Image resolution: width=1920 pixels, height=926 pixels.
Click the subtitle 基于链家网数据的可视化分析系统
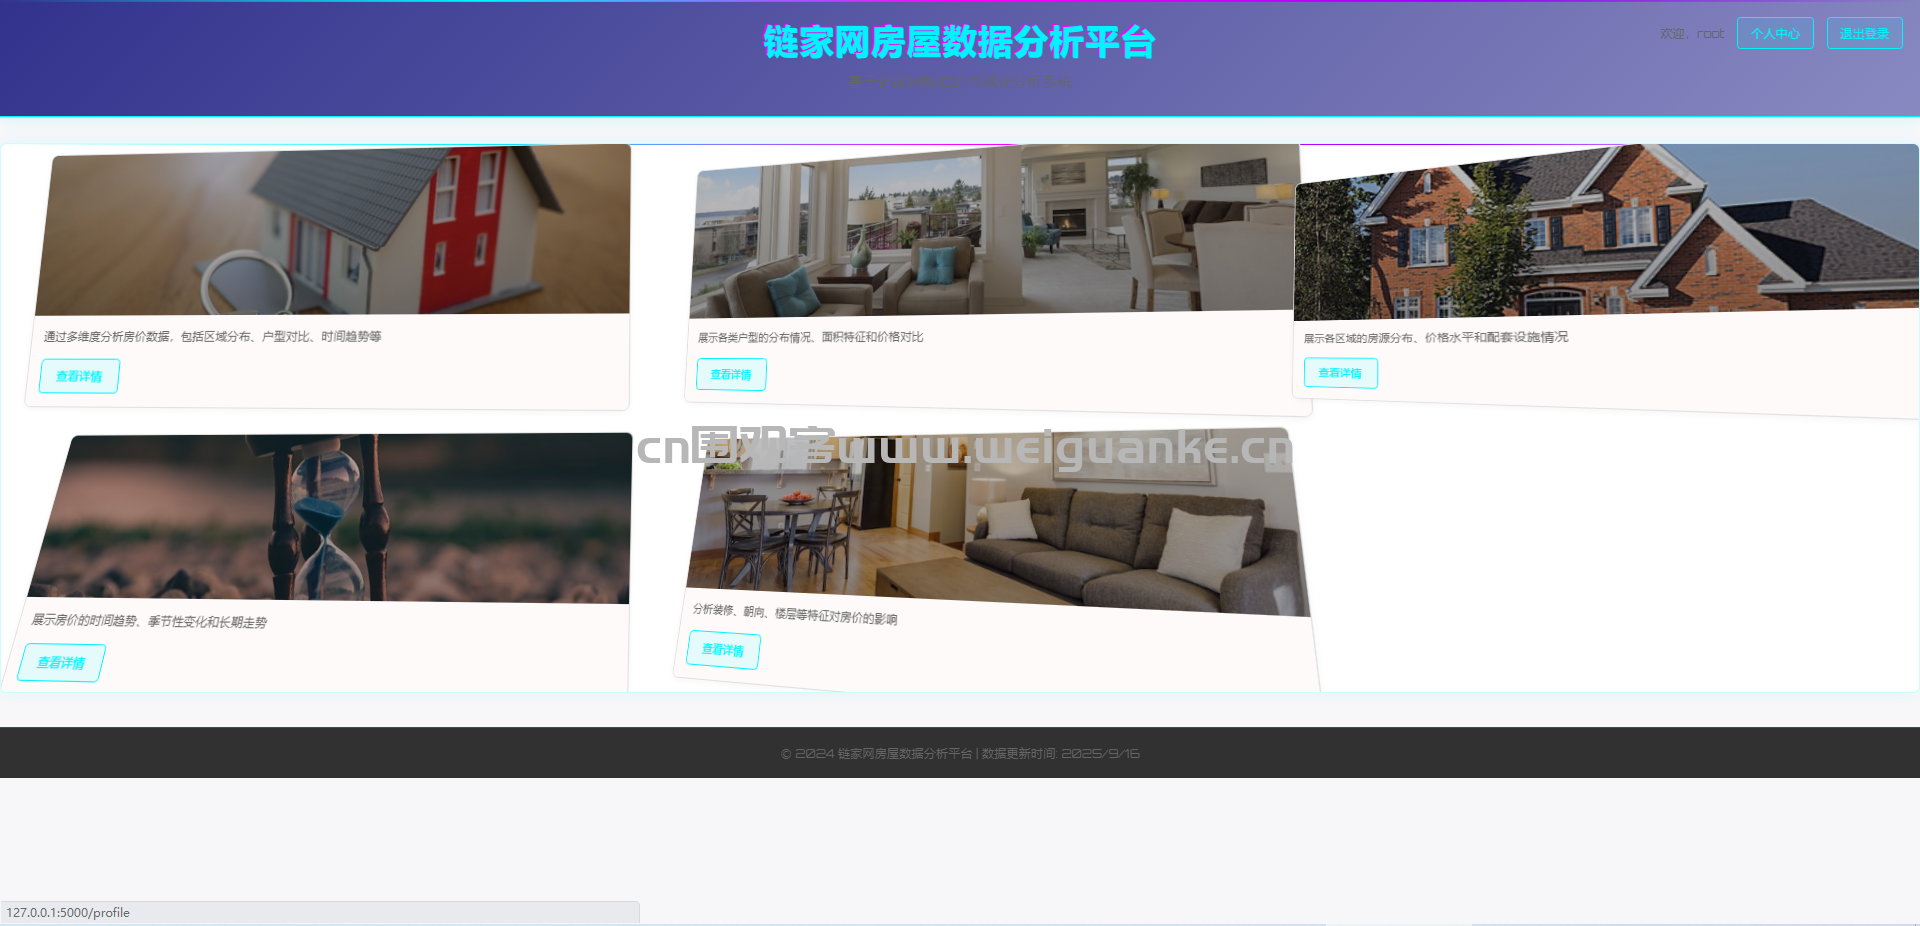point(960,81)
